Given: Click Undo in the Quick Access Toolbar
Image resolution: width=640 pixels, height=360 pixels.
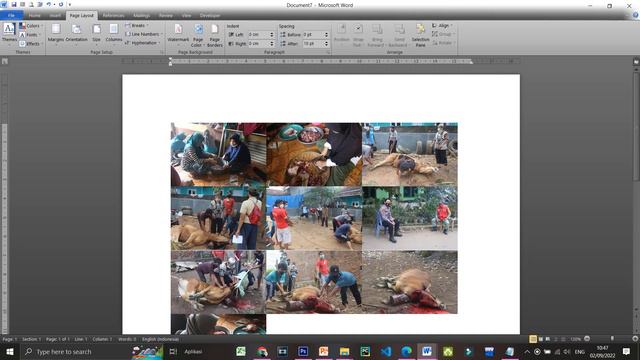Looking at the screenshot, I should (x=49, y=4).
